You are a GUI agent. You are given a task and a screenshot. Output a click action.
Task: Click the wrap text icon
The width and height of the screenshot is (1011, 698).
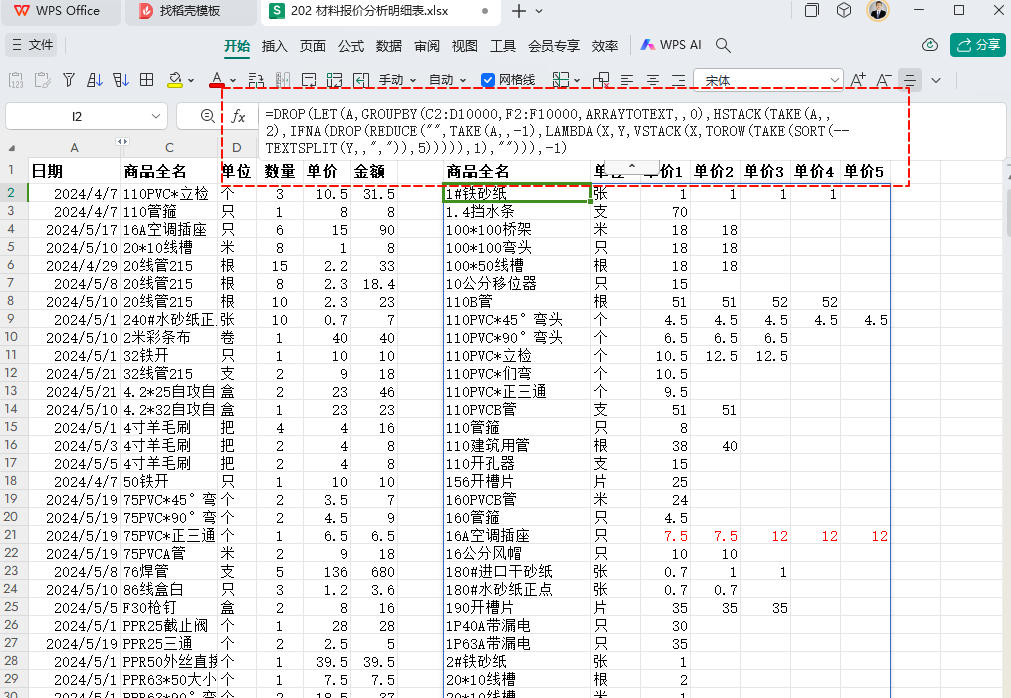click(309, 80)
